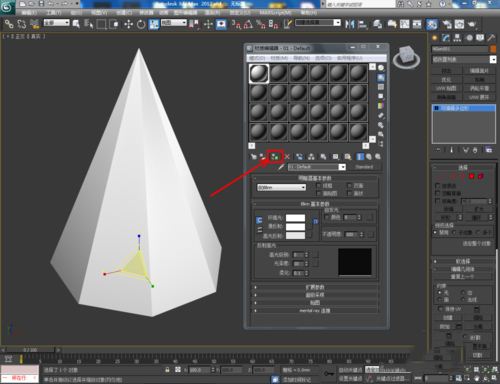Click the Mirror tool icon

point(350,24)
